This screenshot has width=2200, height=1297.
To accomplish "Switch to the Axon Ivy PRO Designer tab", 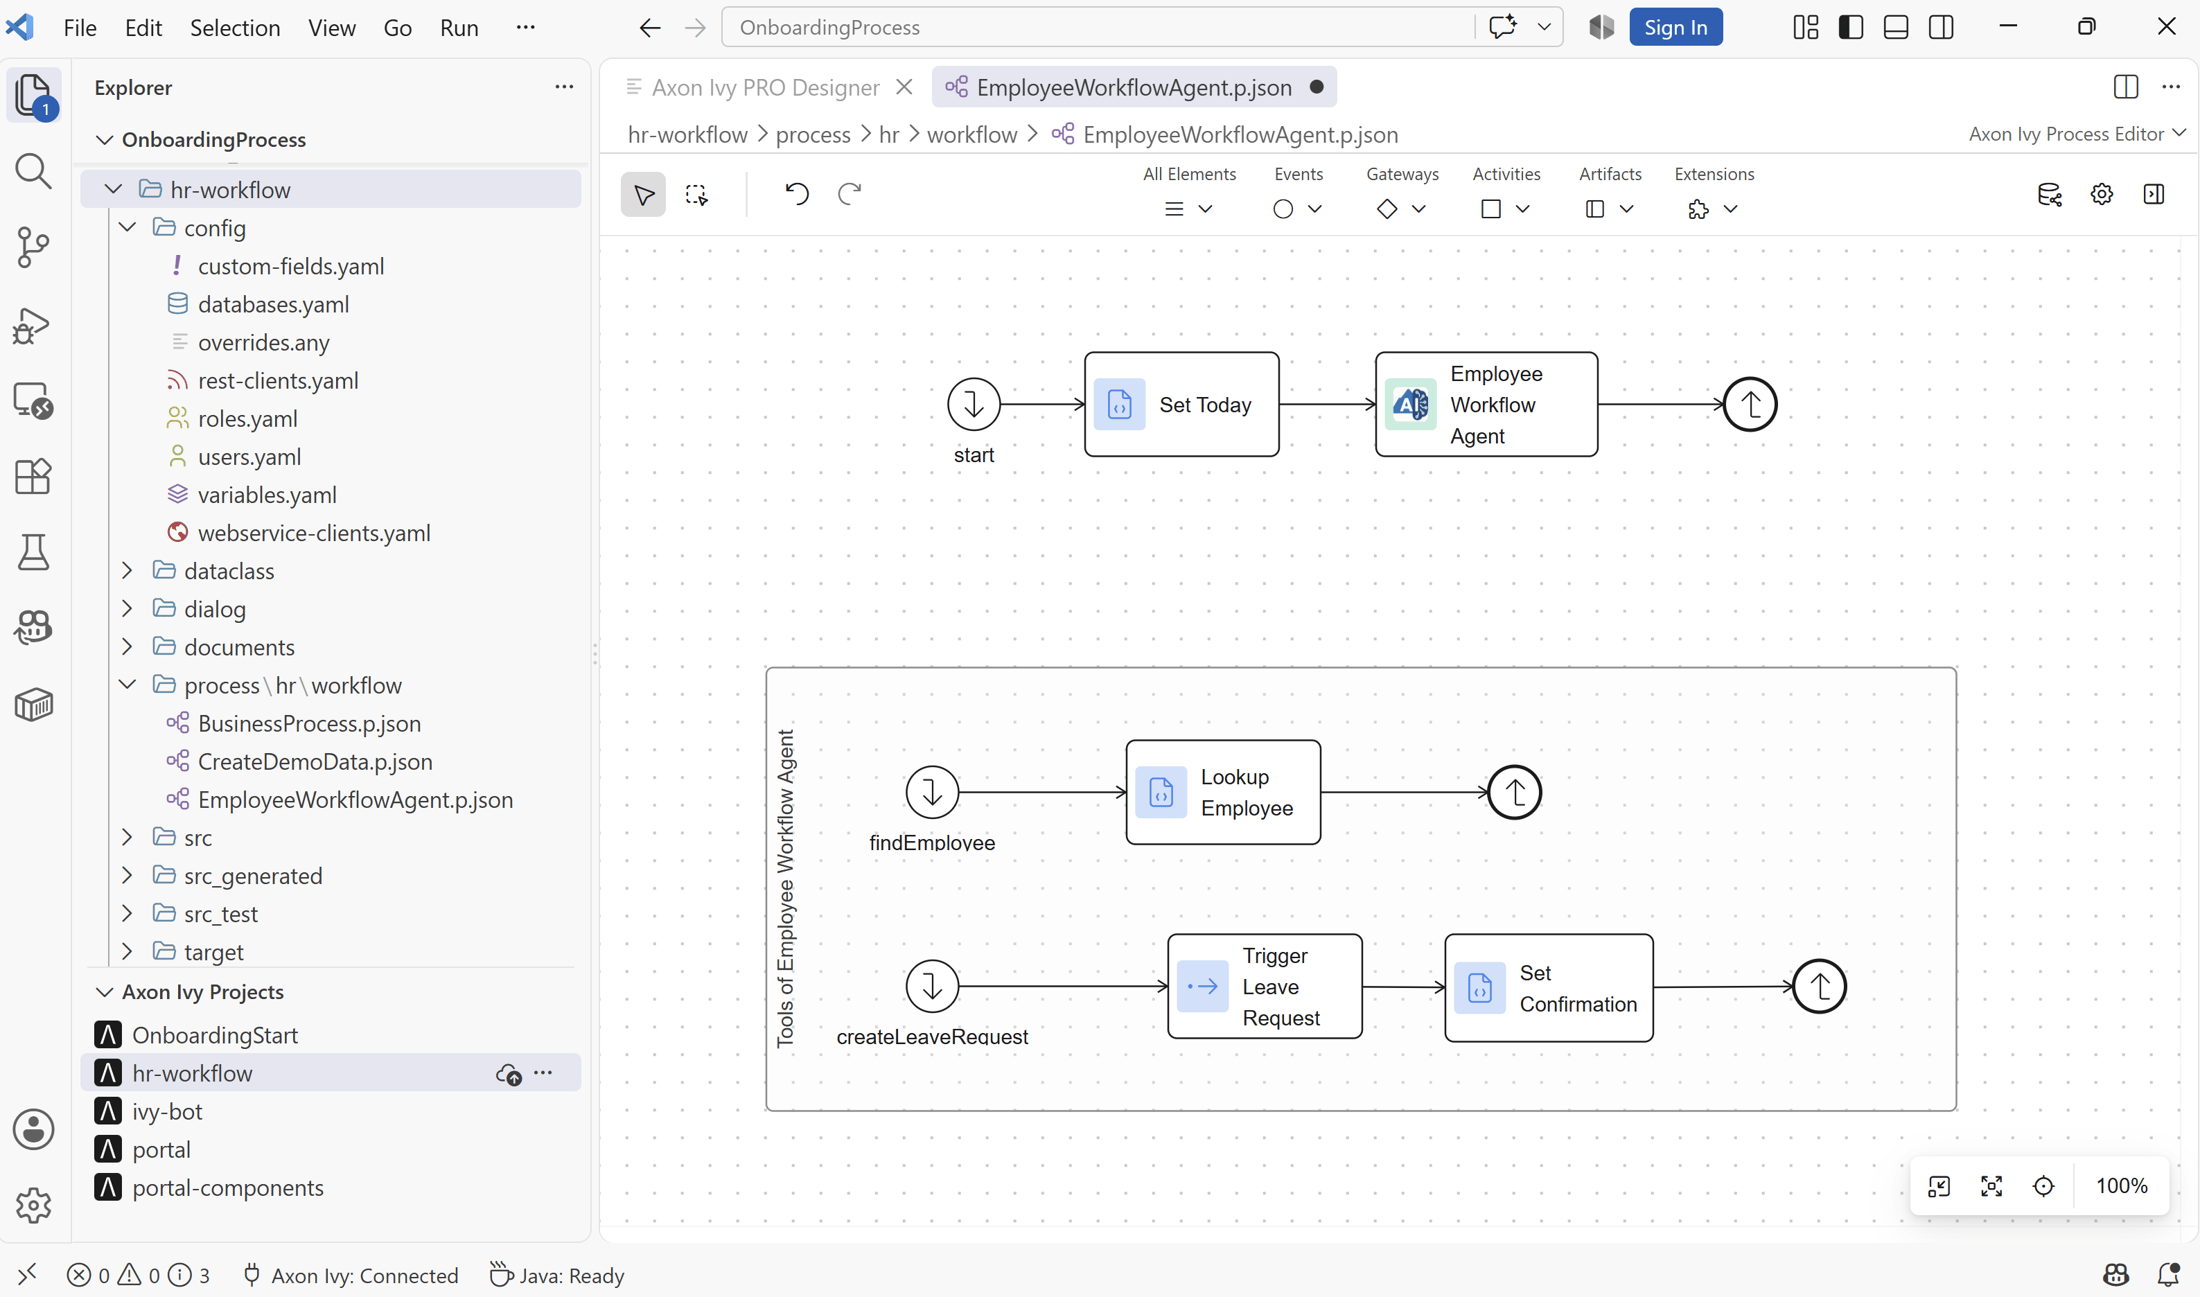I will [765, 87].
